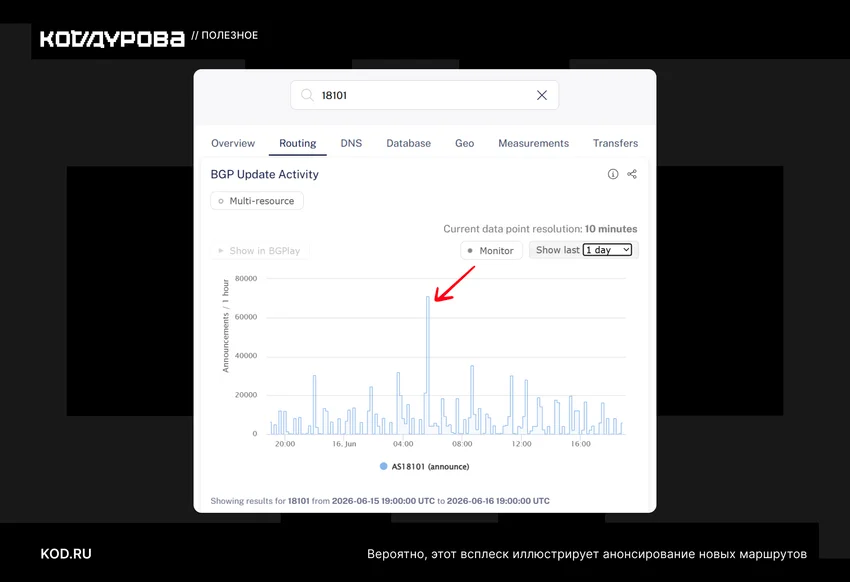
Task: Select the Routing tab
Action: click(298, 143)
